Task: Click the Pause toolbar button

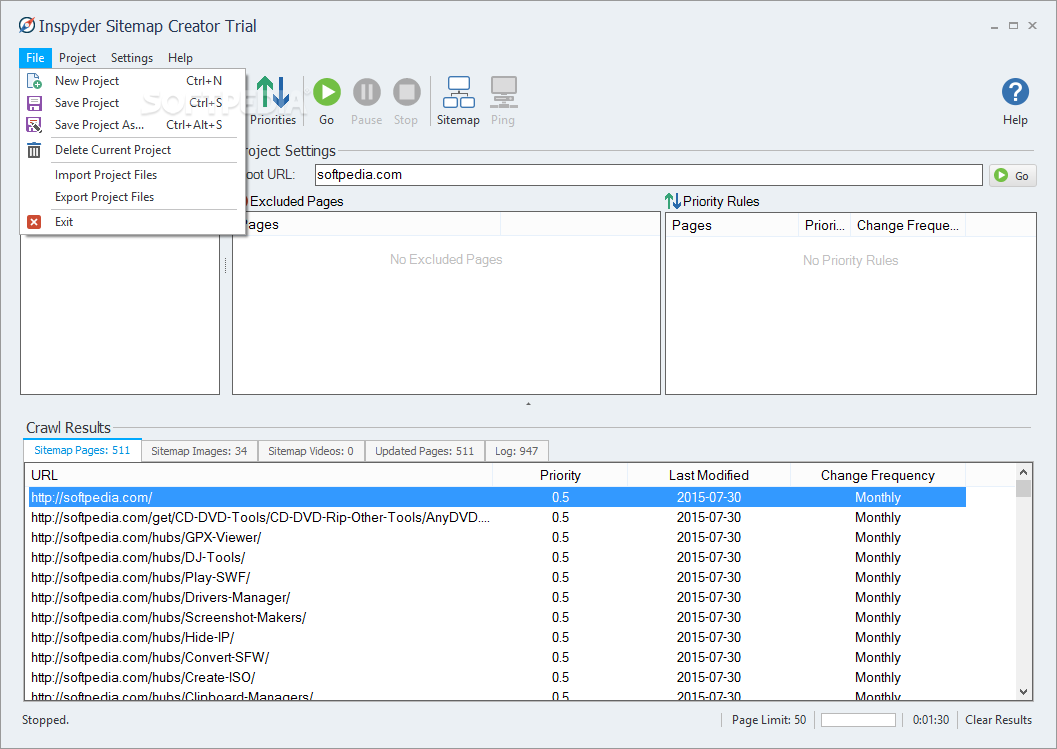Action: (x=367, y=101)
